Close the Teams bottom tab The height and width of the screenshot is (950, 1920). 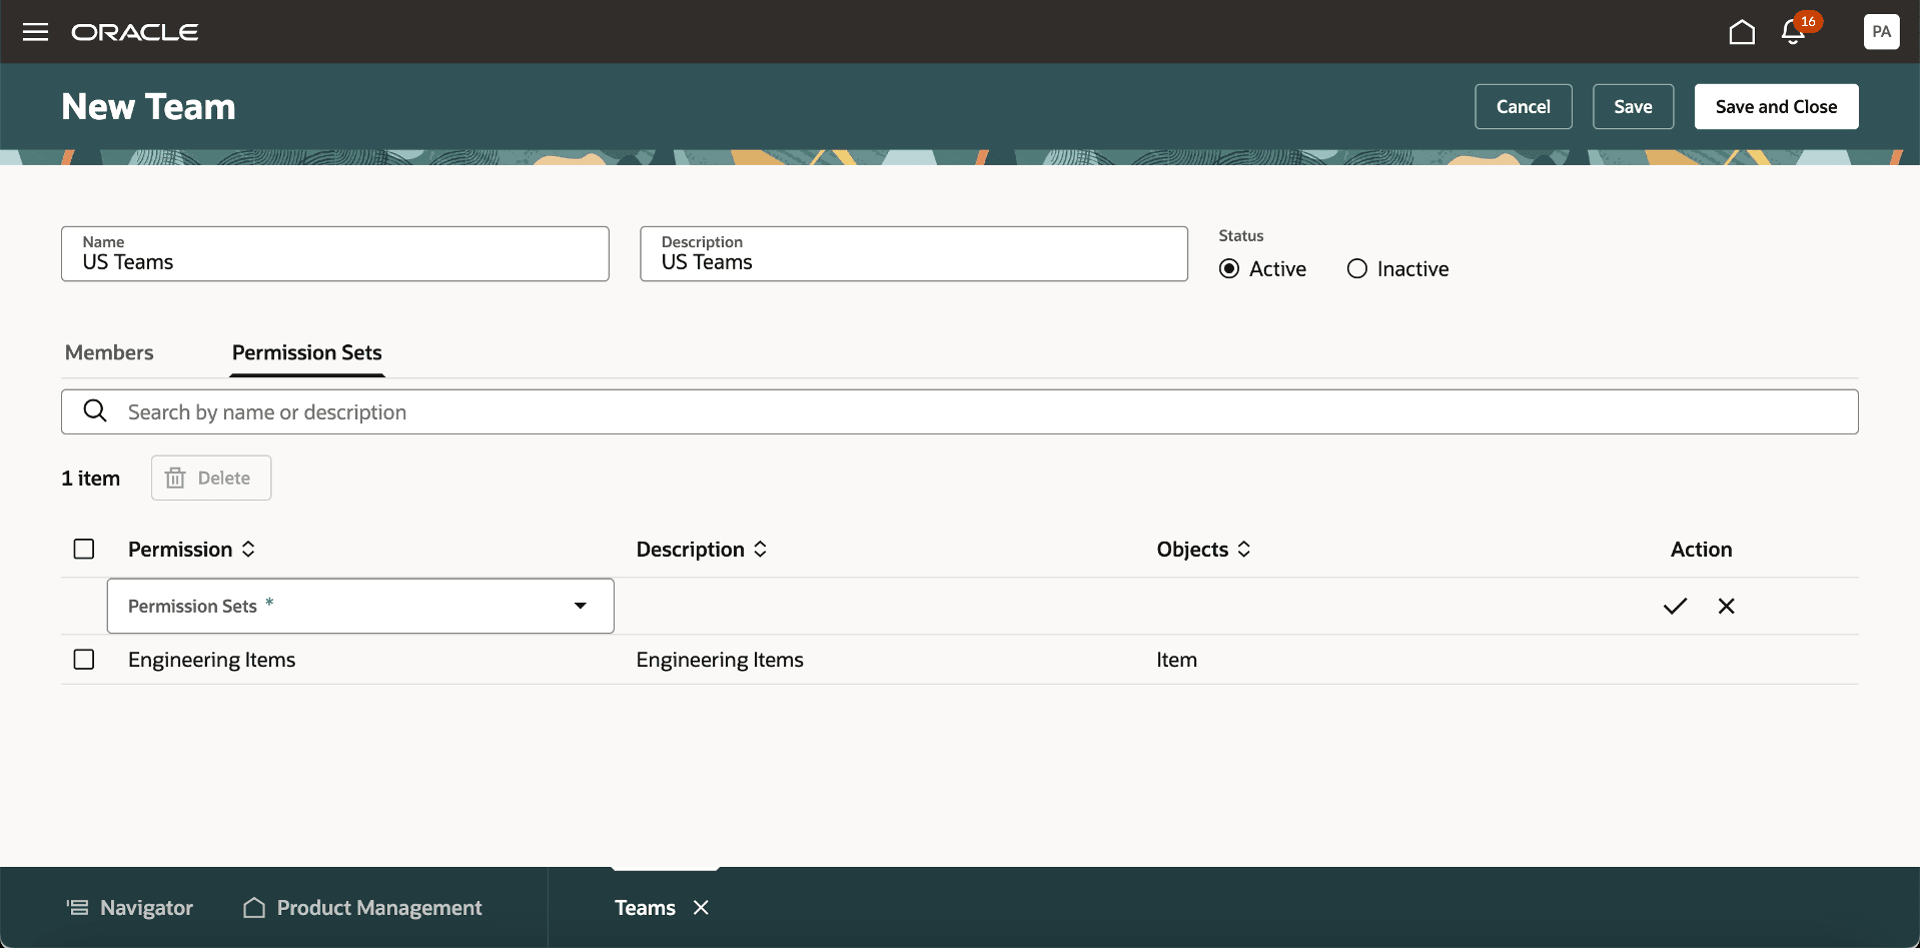(x=701, y=907)
